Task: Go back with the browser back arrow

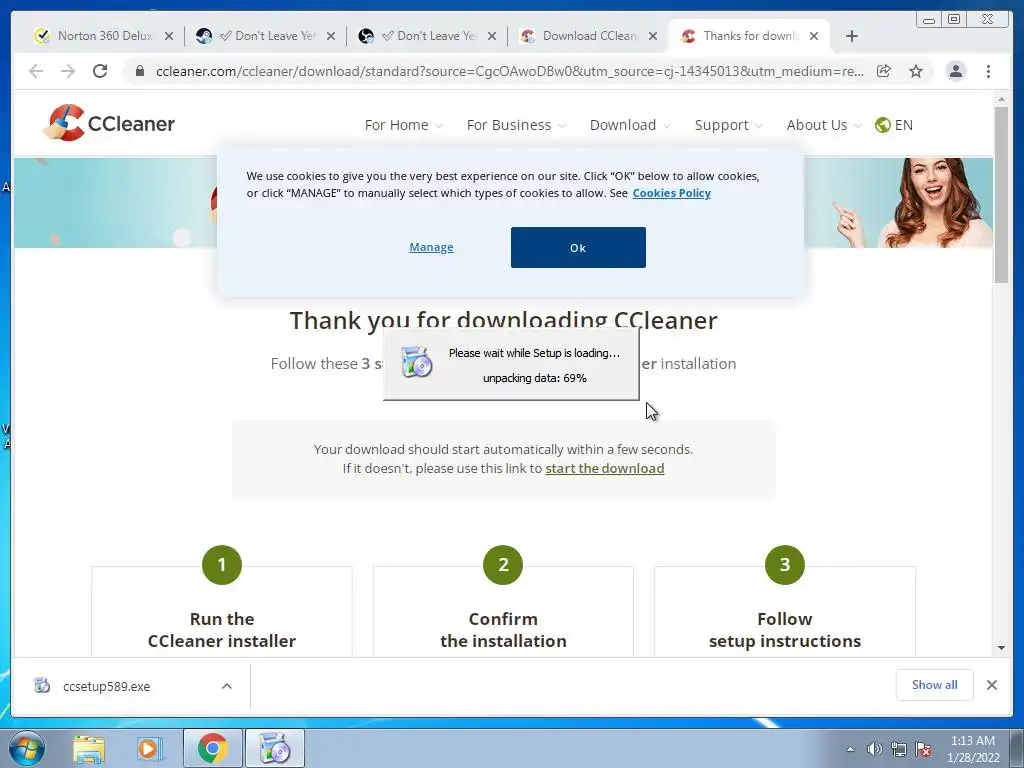Action: pyautogui.click(x=36, y=71)
